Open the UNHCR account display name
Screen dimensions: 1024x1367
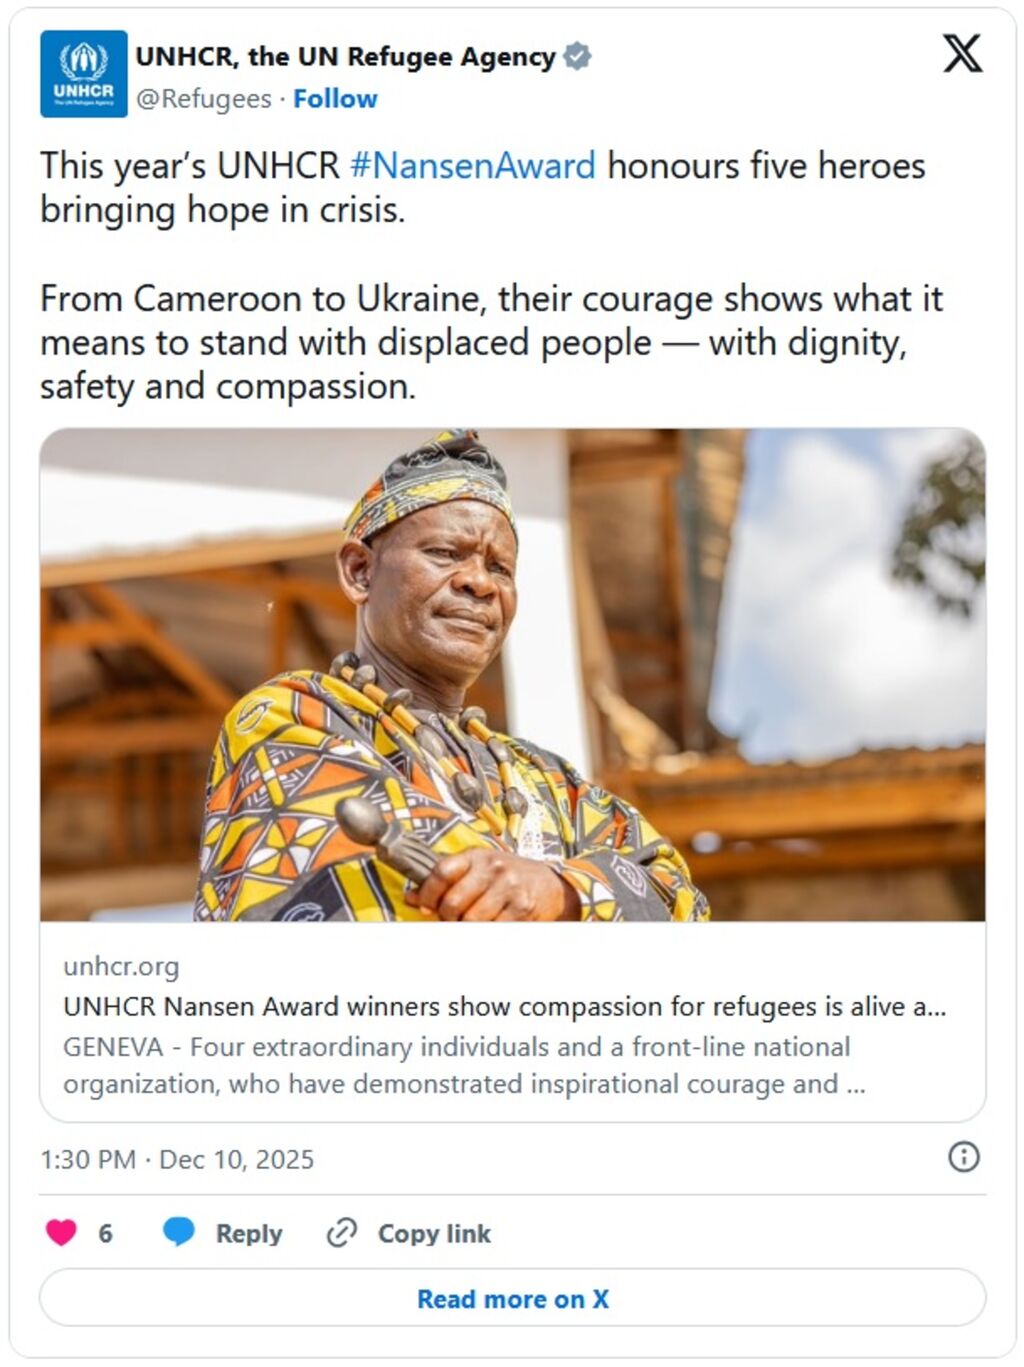pyautogui.click(x=345, y=57)
